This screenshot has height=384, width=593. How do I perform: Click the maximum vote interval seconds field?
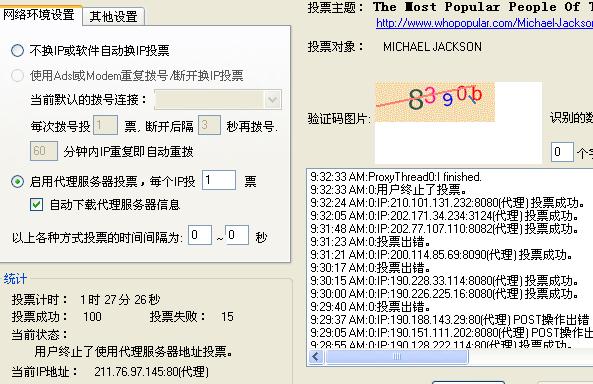coord(237,235)
